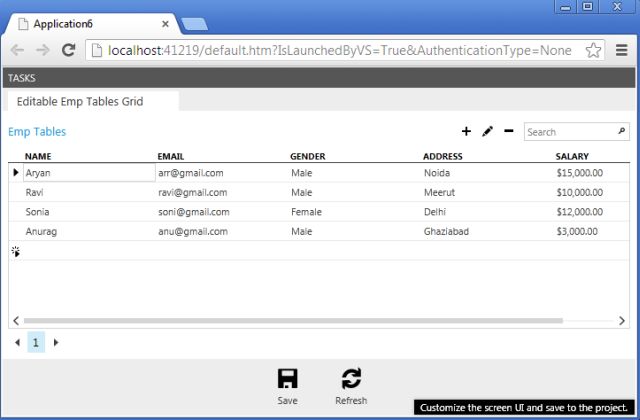This screenshot has width=640, height=420.
Task: Click the $10,000.00 salary cell
Action: 580,192
